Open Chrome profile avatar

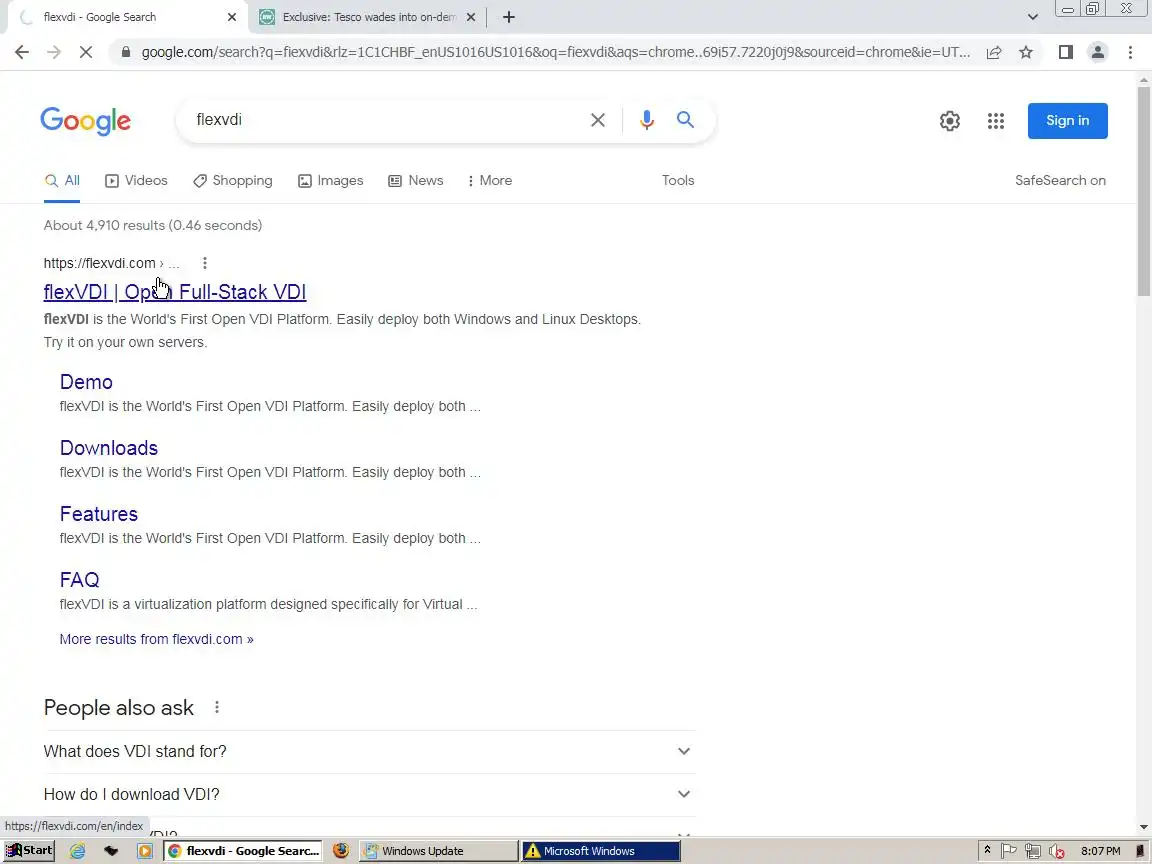(1098, 52)
